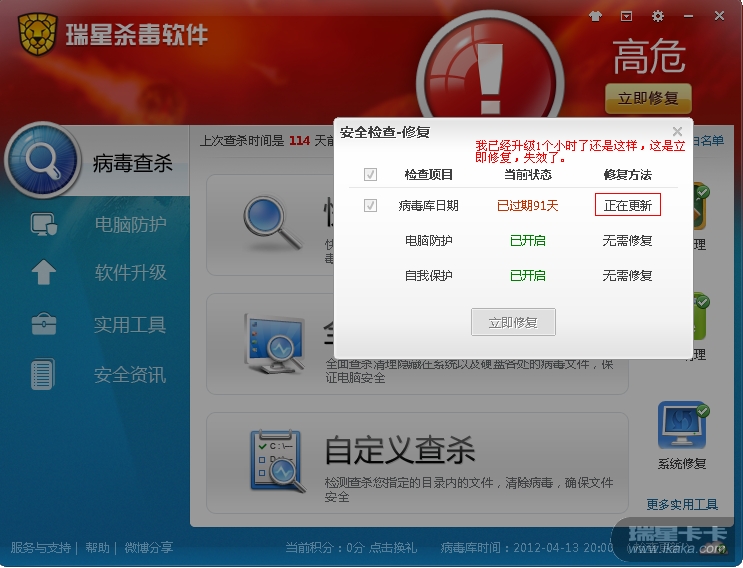This screenshot has height=568, width=743.
Task: Click the 高危 risk level label
Action: tap(649, 57)
